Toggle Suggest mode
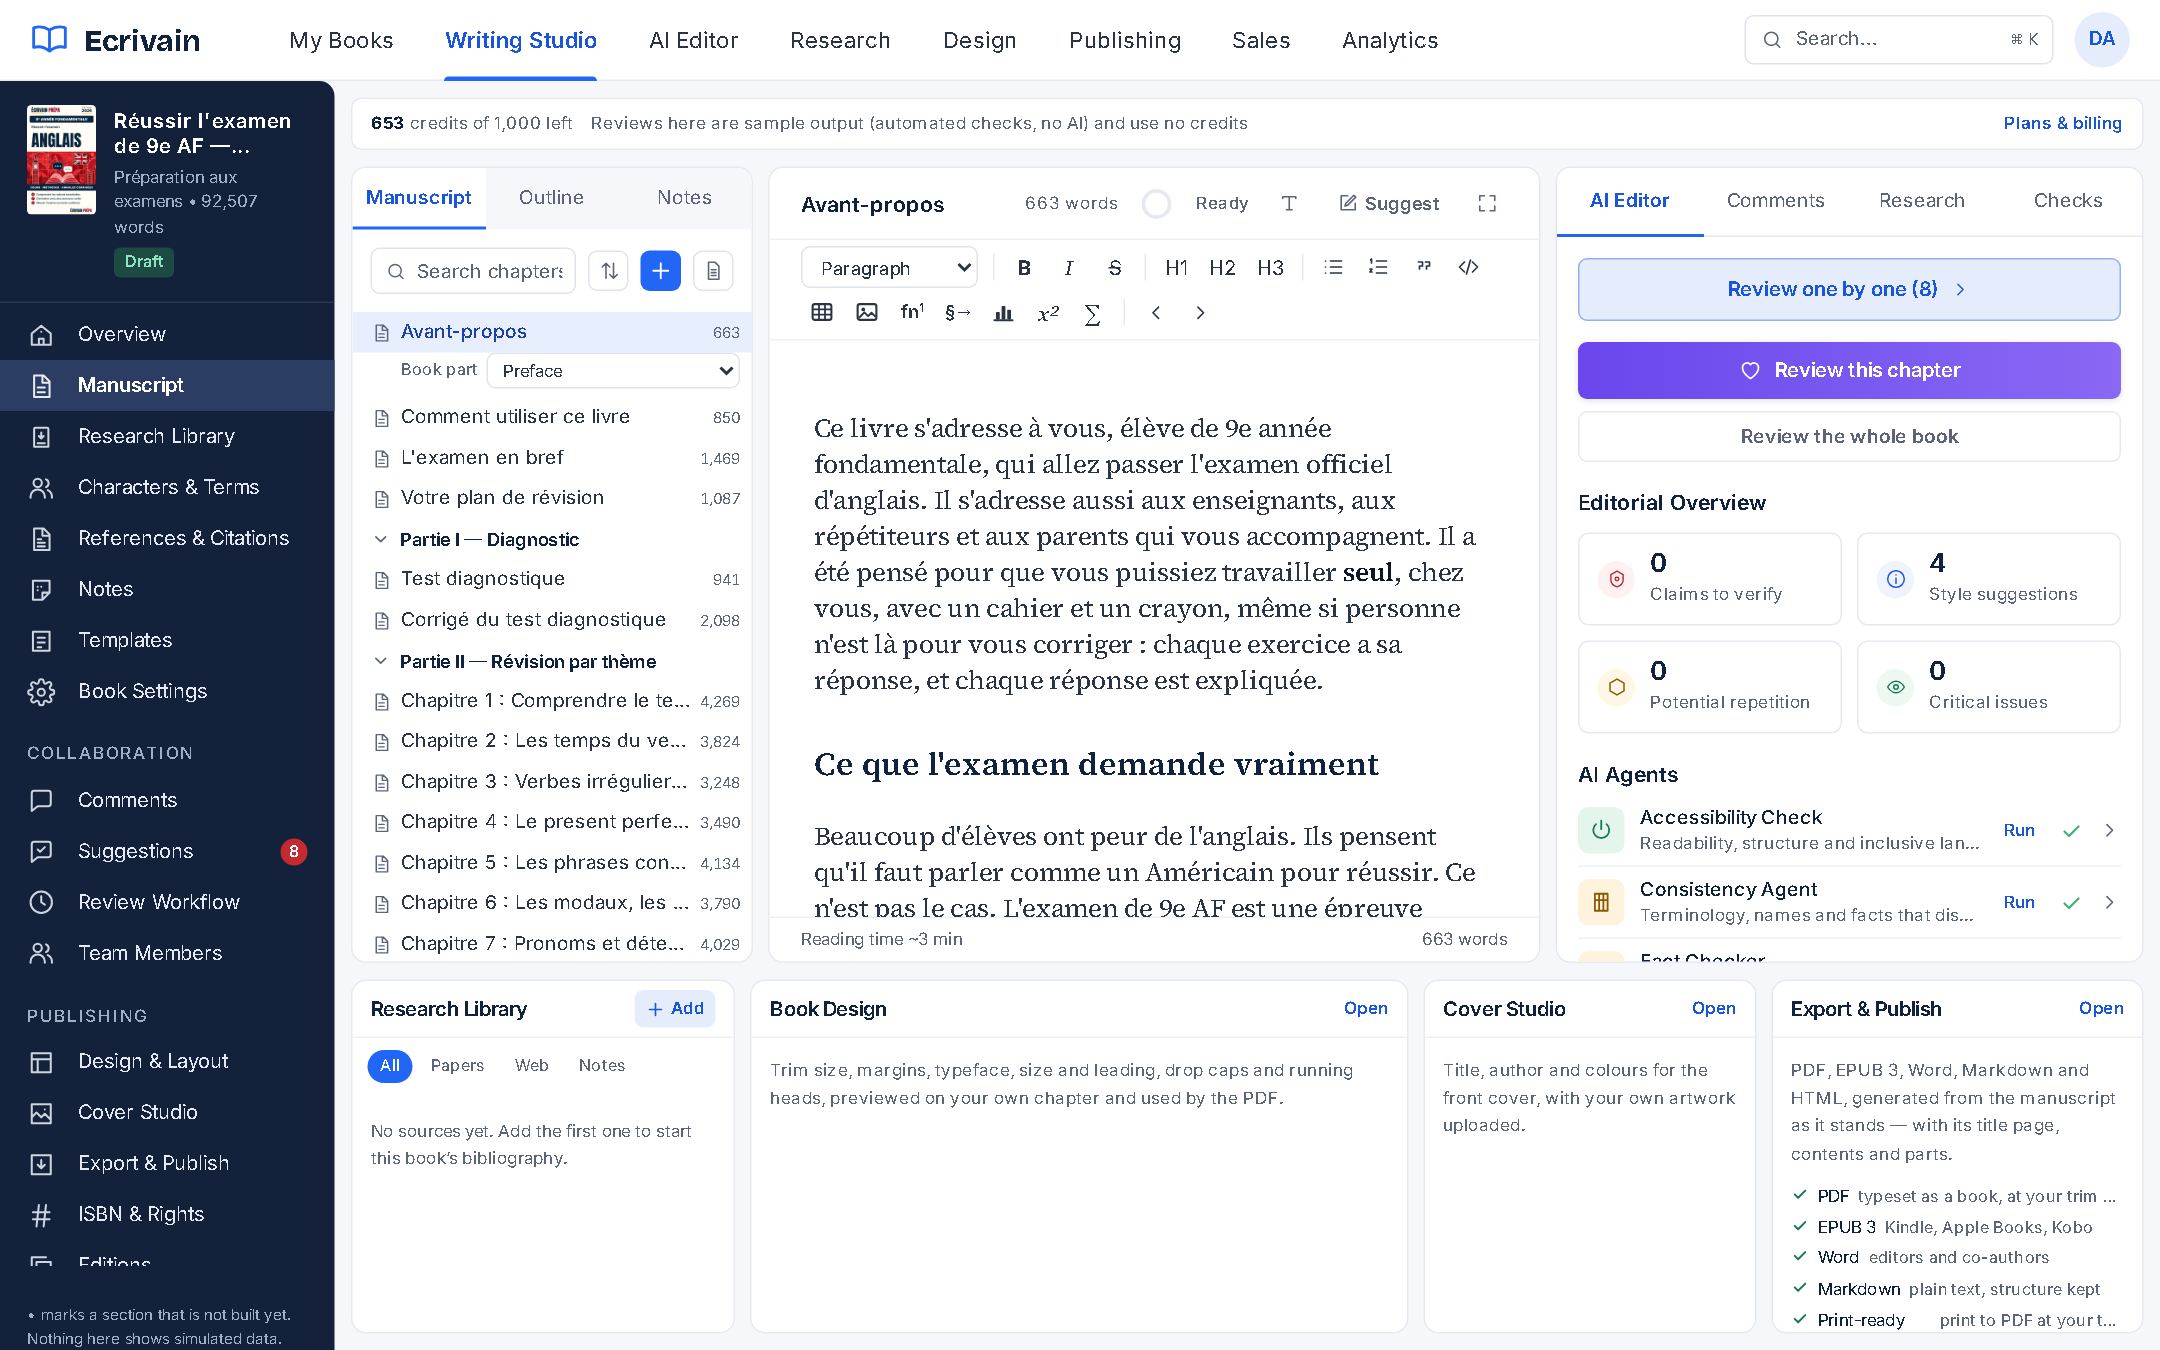 tap(1389, 204)
